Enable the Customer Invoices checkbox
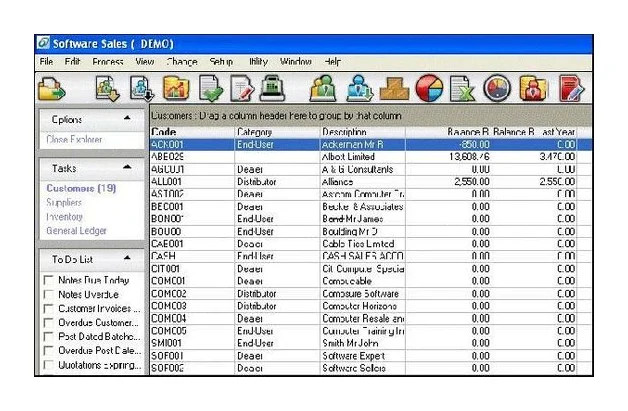628x411 pixels. coord(48,309)
